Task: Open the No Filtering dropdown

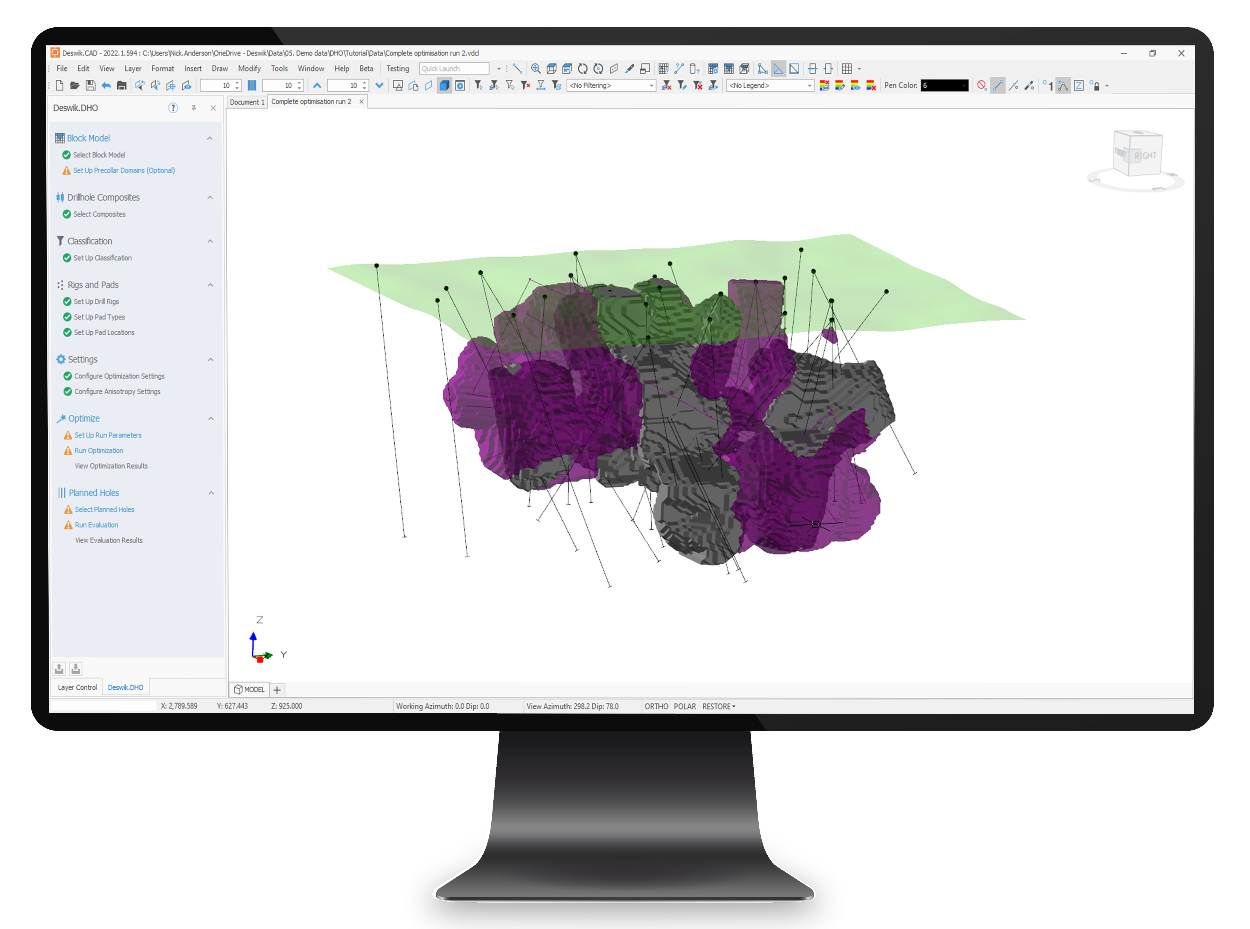Action: tap(611, 86)
